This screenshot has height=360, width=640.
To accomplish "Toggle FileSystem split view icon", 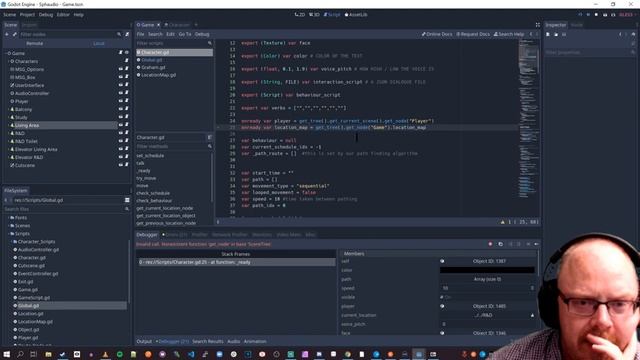I will tap(127, 200).
